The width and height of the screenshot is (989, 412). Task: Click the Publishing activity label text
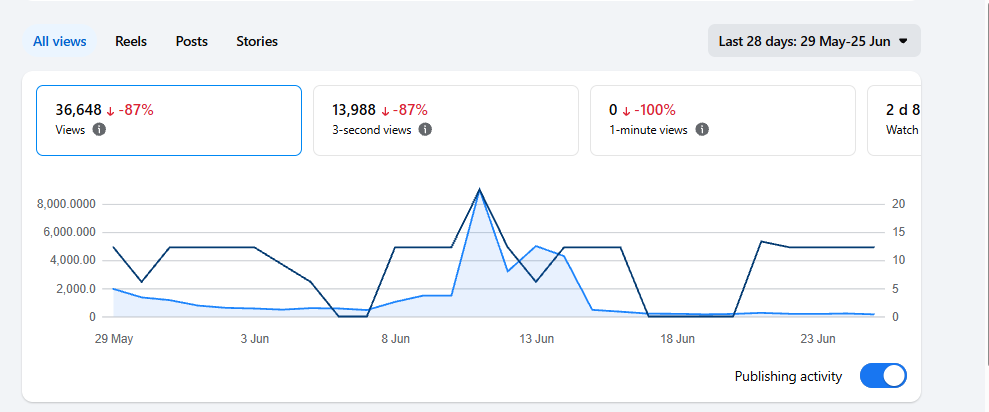pos(788,377)
